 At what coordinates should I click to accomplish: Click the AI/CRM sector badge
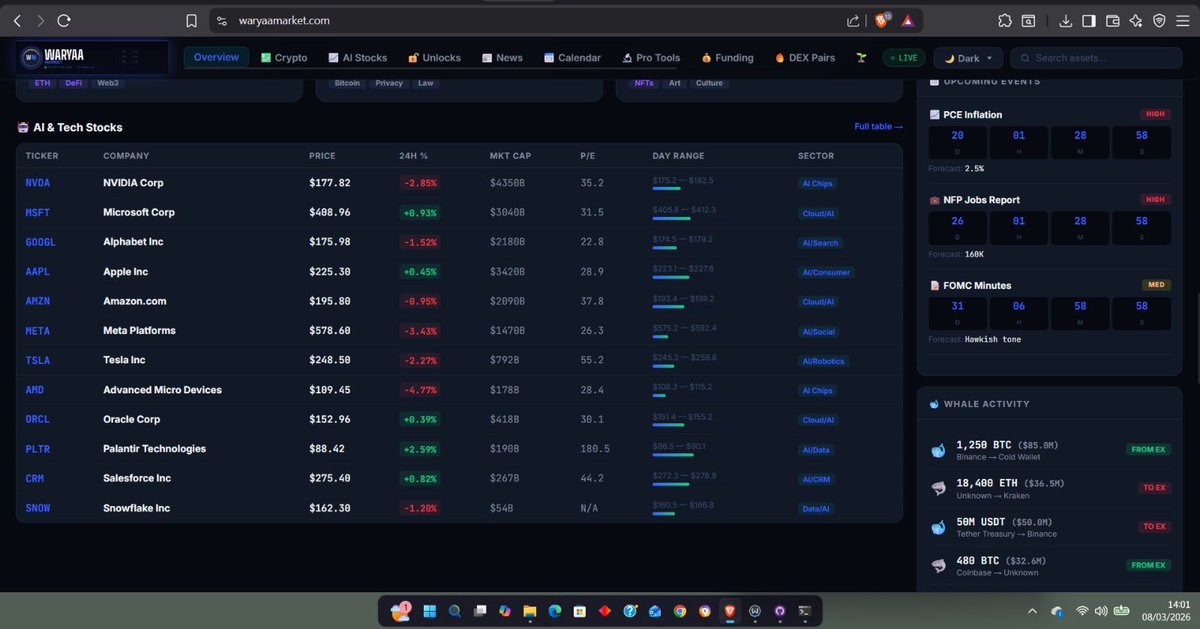click(817, 479)
